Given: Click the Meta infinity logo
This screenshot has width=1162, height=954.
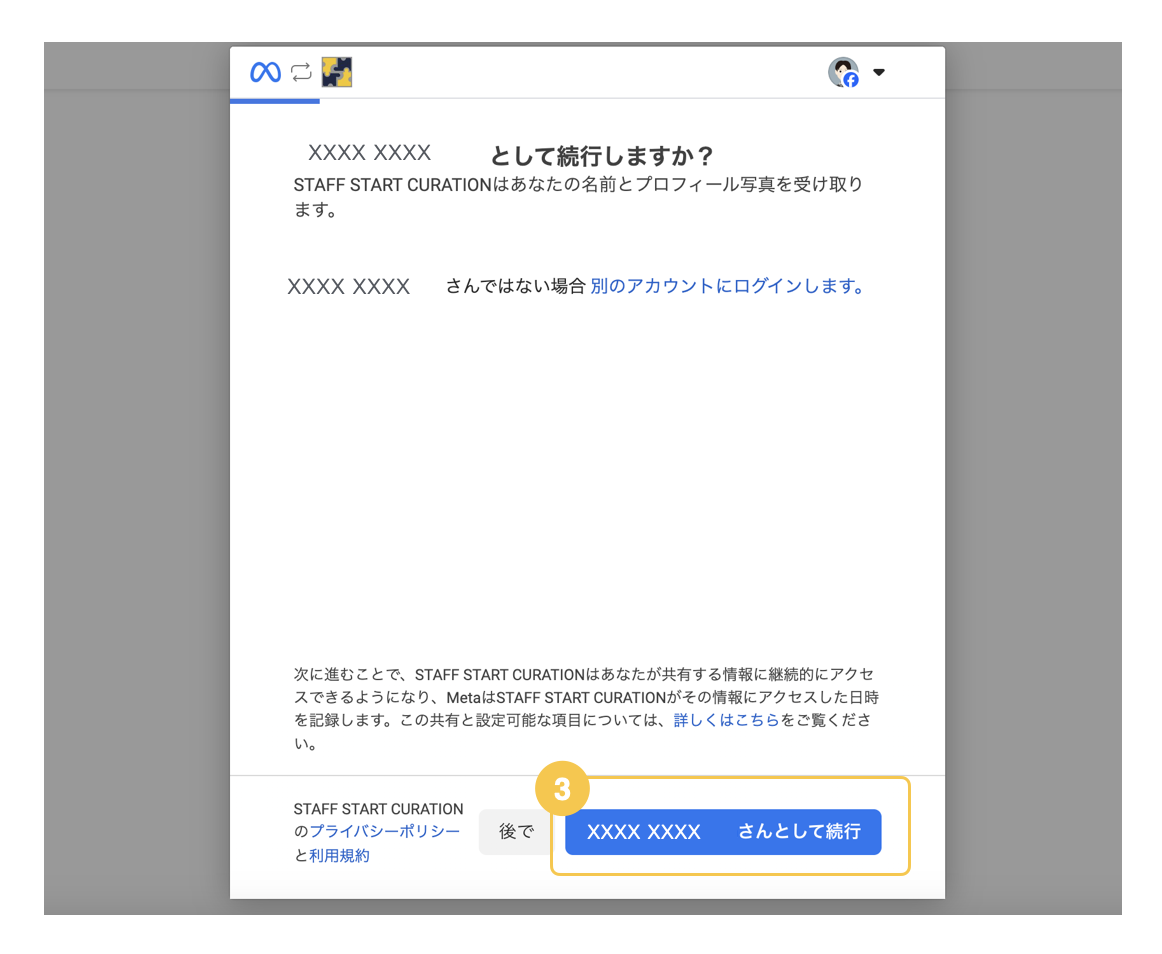Looking at the screenshot, I should pyautogui.click(x=265, y=72).
